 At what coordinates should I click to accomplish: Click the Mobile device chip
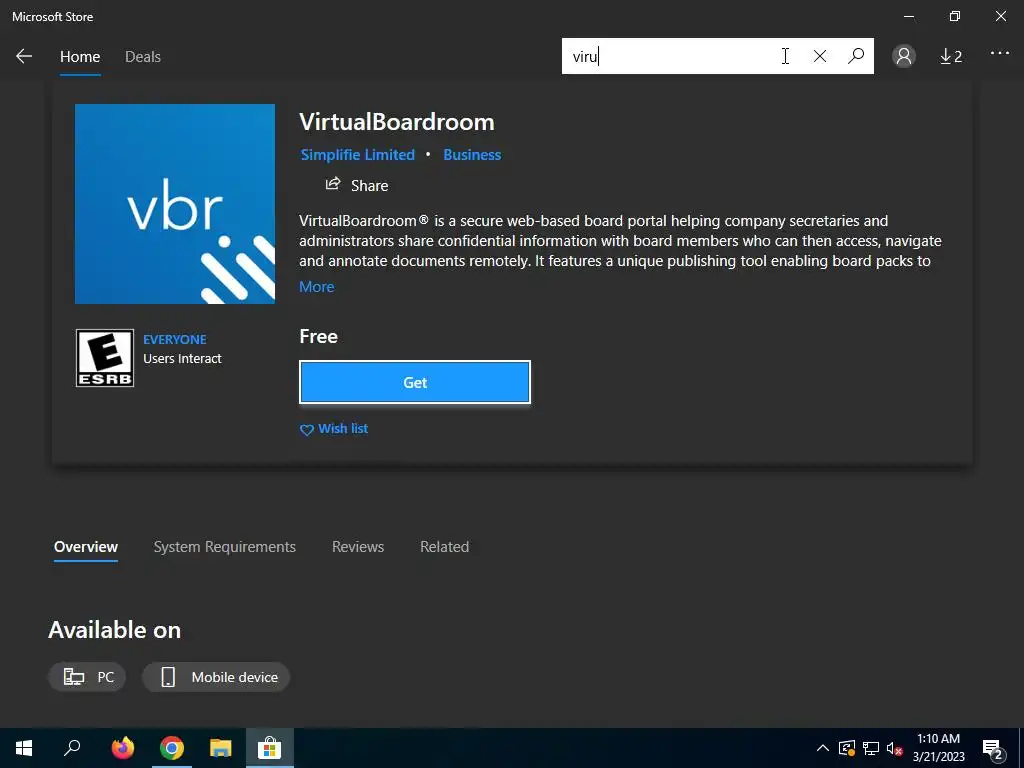(x=216, y=677)
